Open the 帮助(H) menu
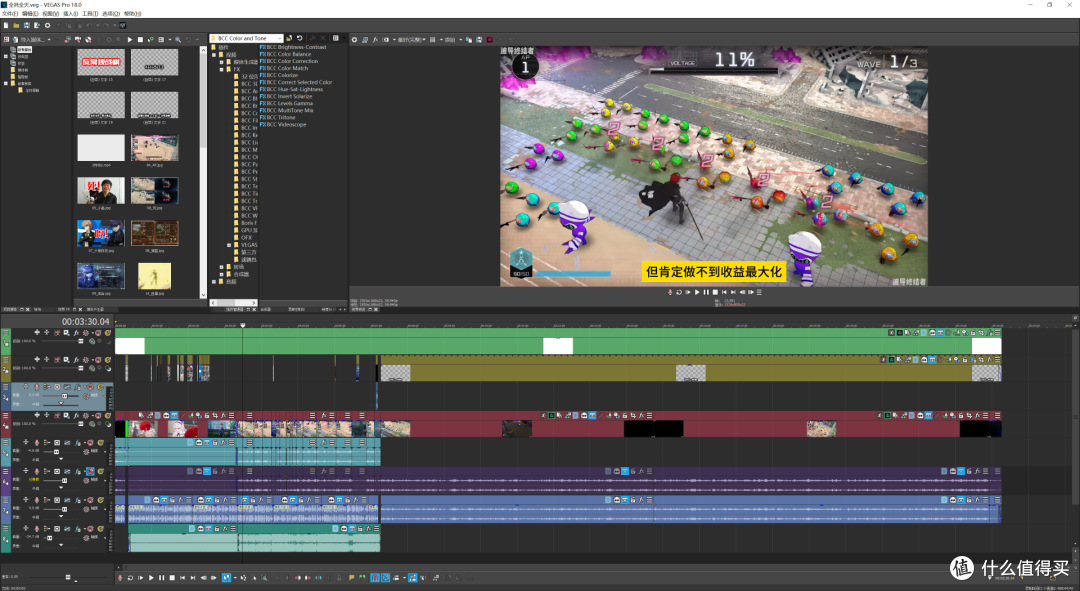 [x=132, y=14]
